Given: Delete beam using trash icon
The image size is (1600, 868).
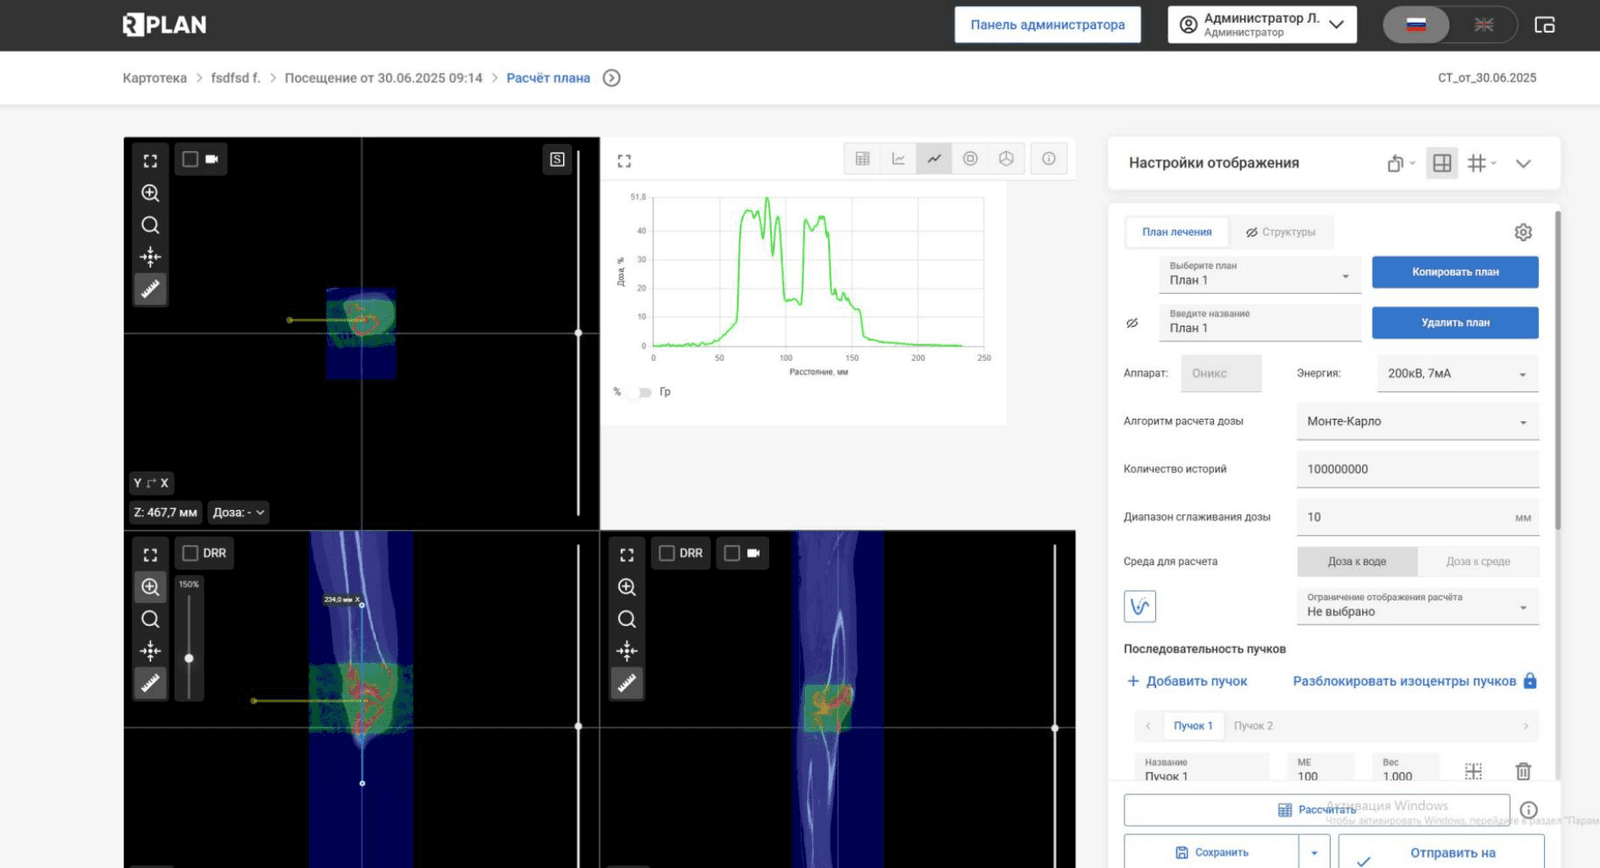Looking at the screenshot, I should click(1523, 771).
